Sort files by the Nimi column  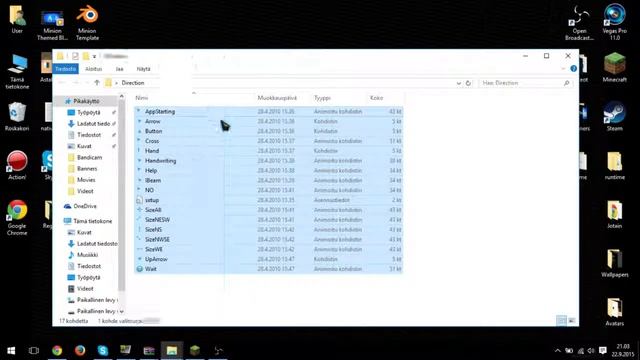tap(142, 98)
